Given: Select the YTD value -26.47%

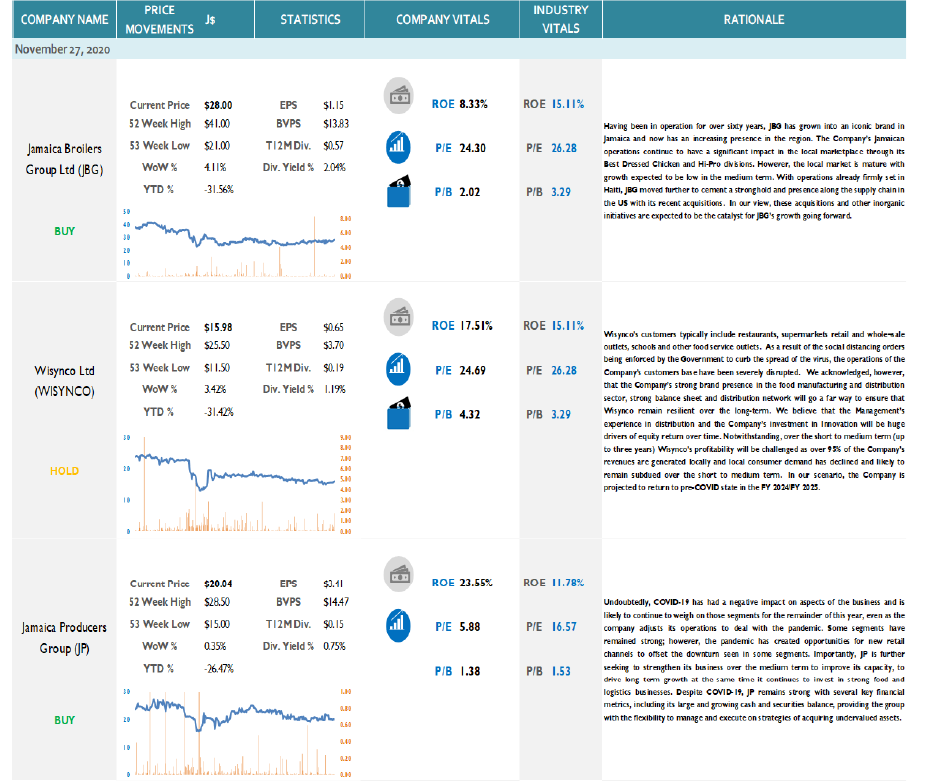Looking at the screenshot, I should [x=218, y=669].
